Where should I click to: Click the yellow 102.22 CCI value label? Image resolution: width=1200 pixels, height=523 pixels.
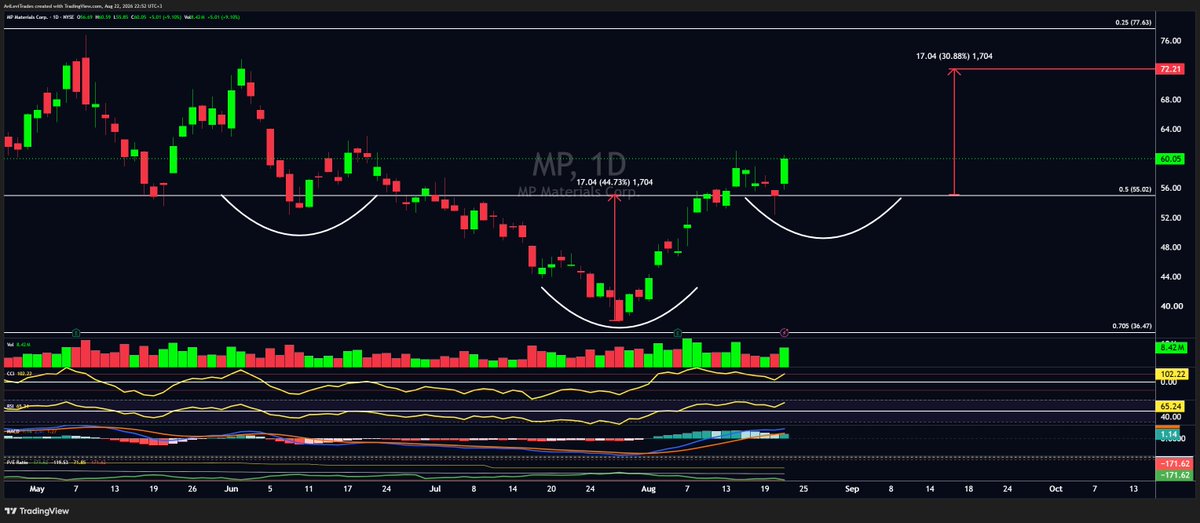click(1170, 372)
